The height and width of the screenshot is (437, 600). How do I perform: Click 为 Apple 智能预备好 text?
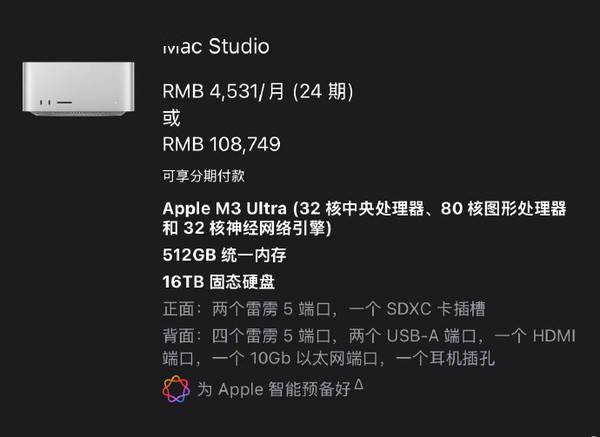coord(274,390)
